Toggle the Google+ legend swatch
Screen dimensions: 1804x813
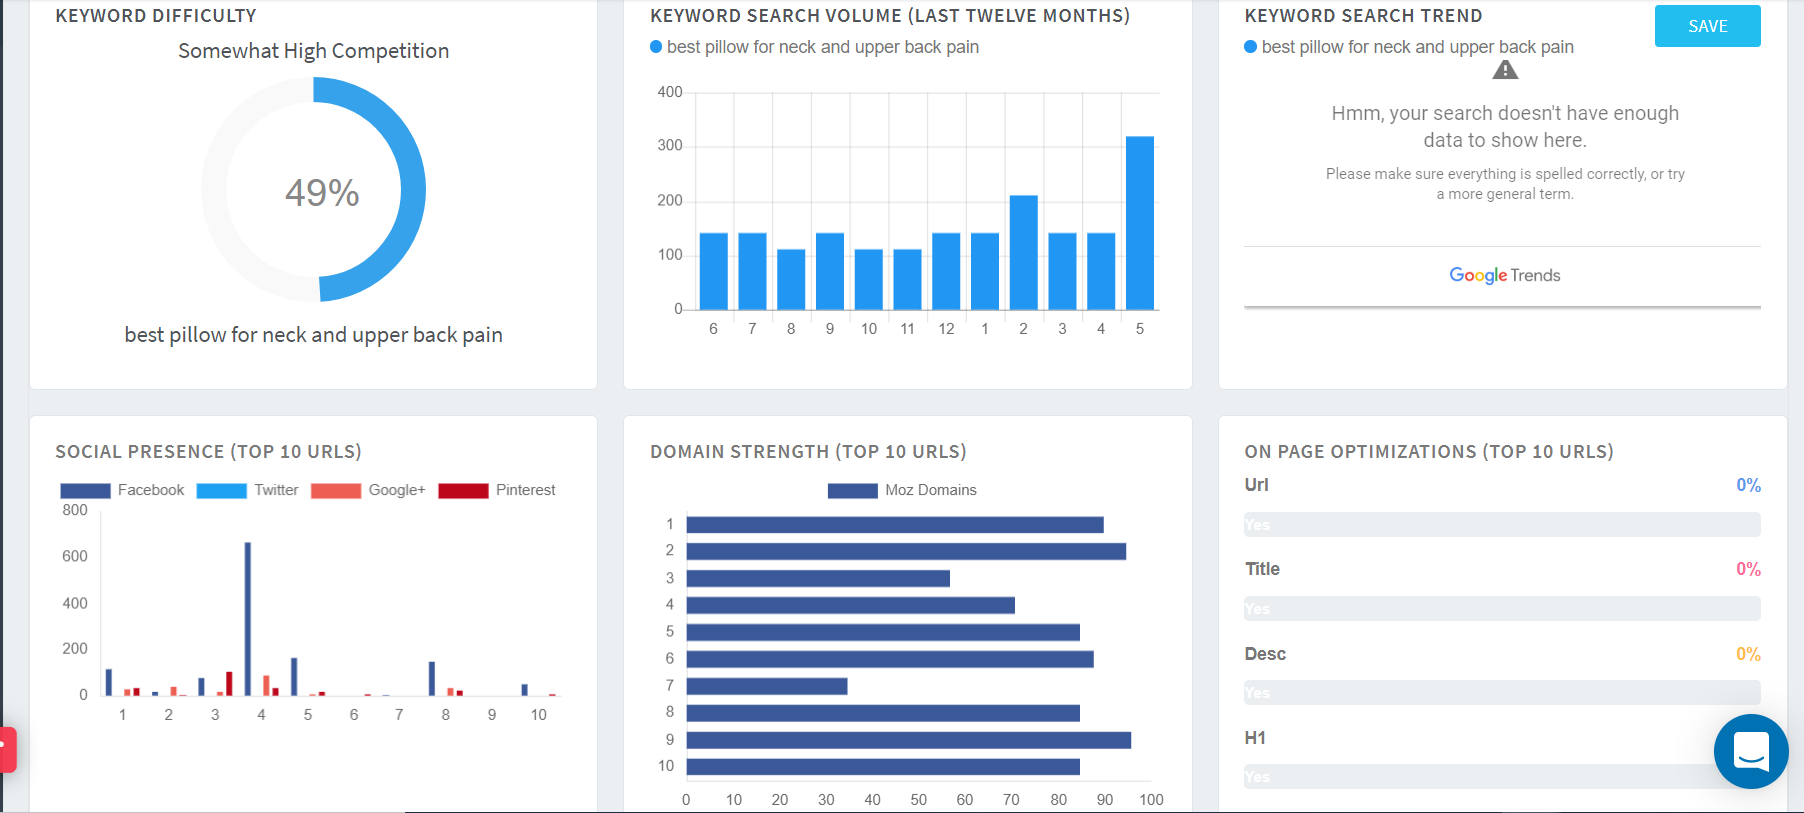(336, 490)
